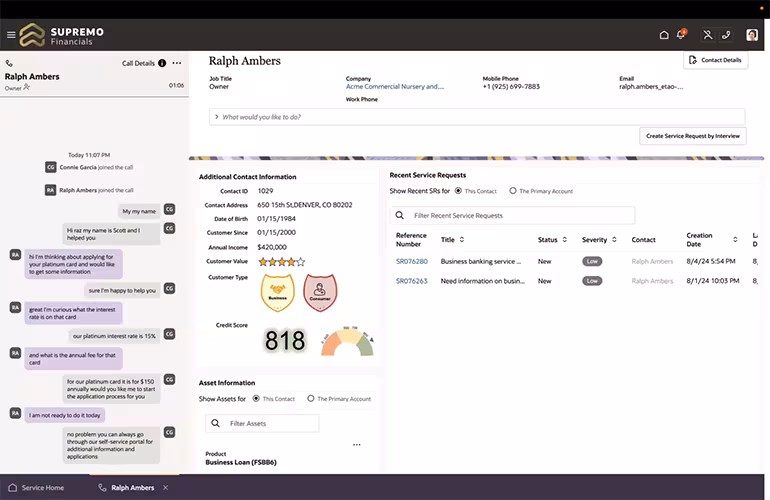
Task: Click the Low severity badge for SR076280
Action: tap(592, 261)
